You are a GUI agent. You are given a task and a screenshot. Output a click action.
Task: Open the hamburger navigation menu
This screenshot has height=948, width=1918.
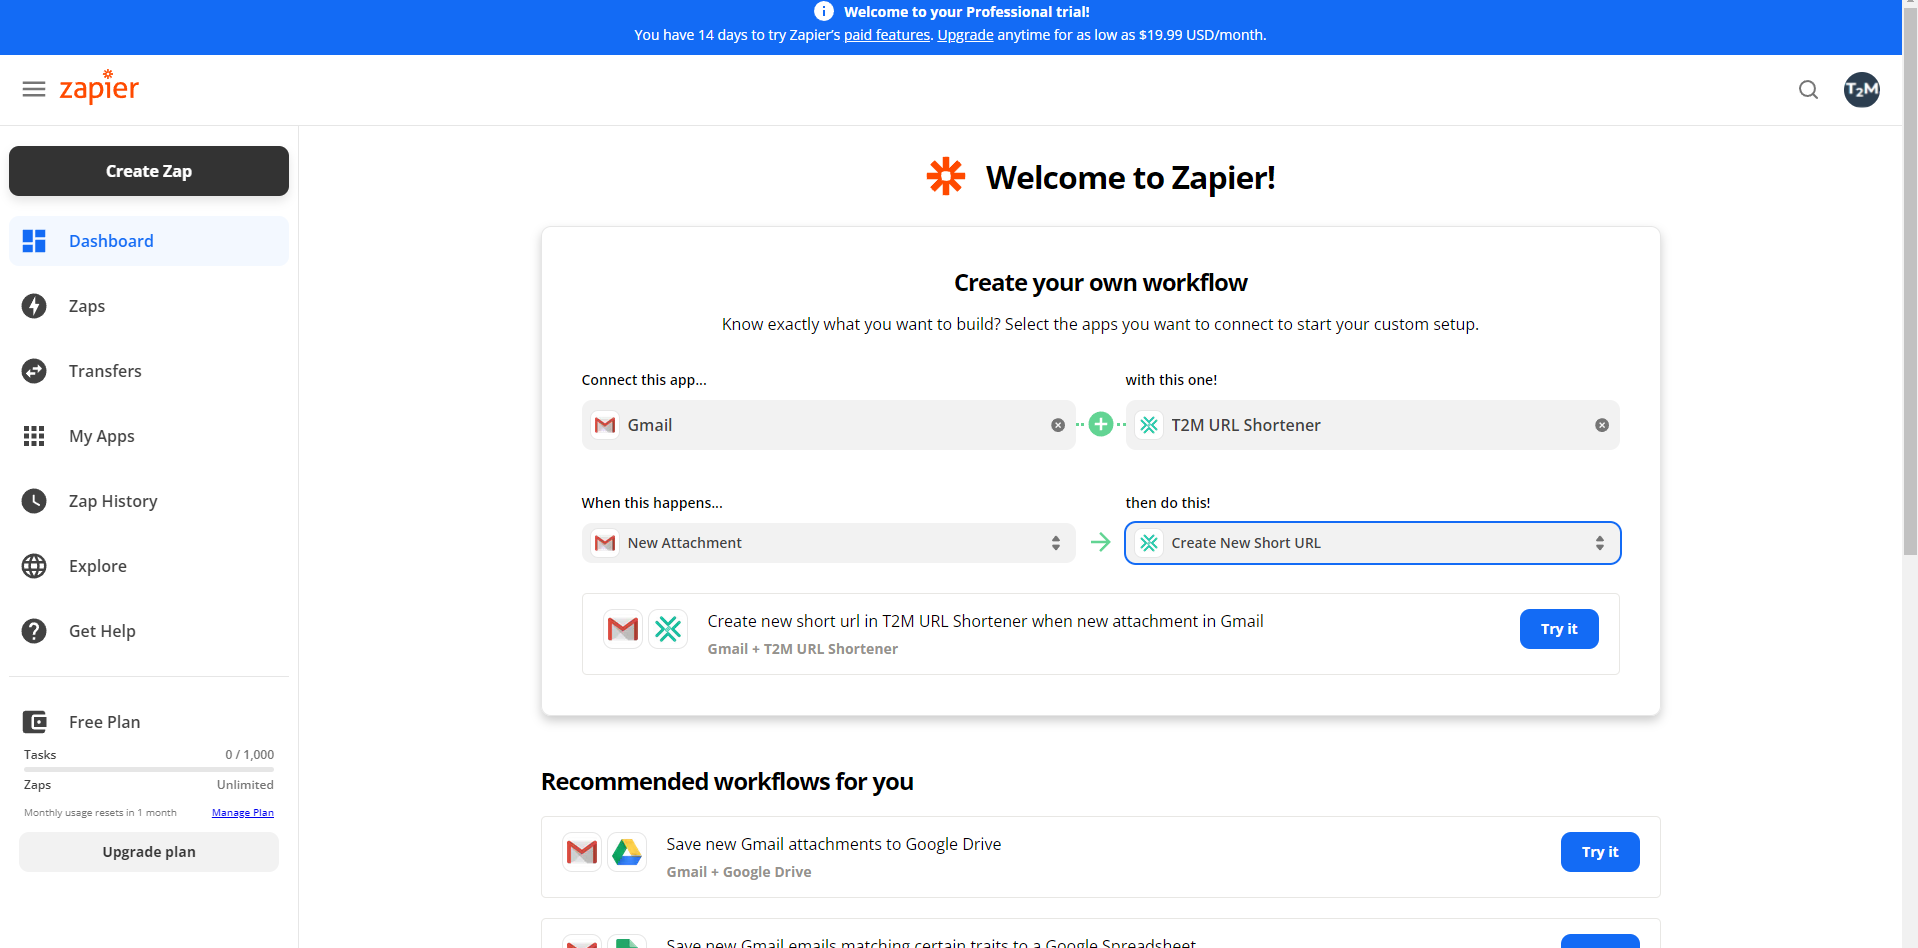[x=33, y=89]
